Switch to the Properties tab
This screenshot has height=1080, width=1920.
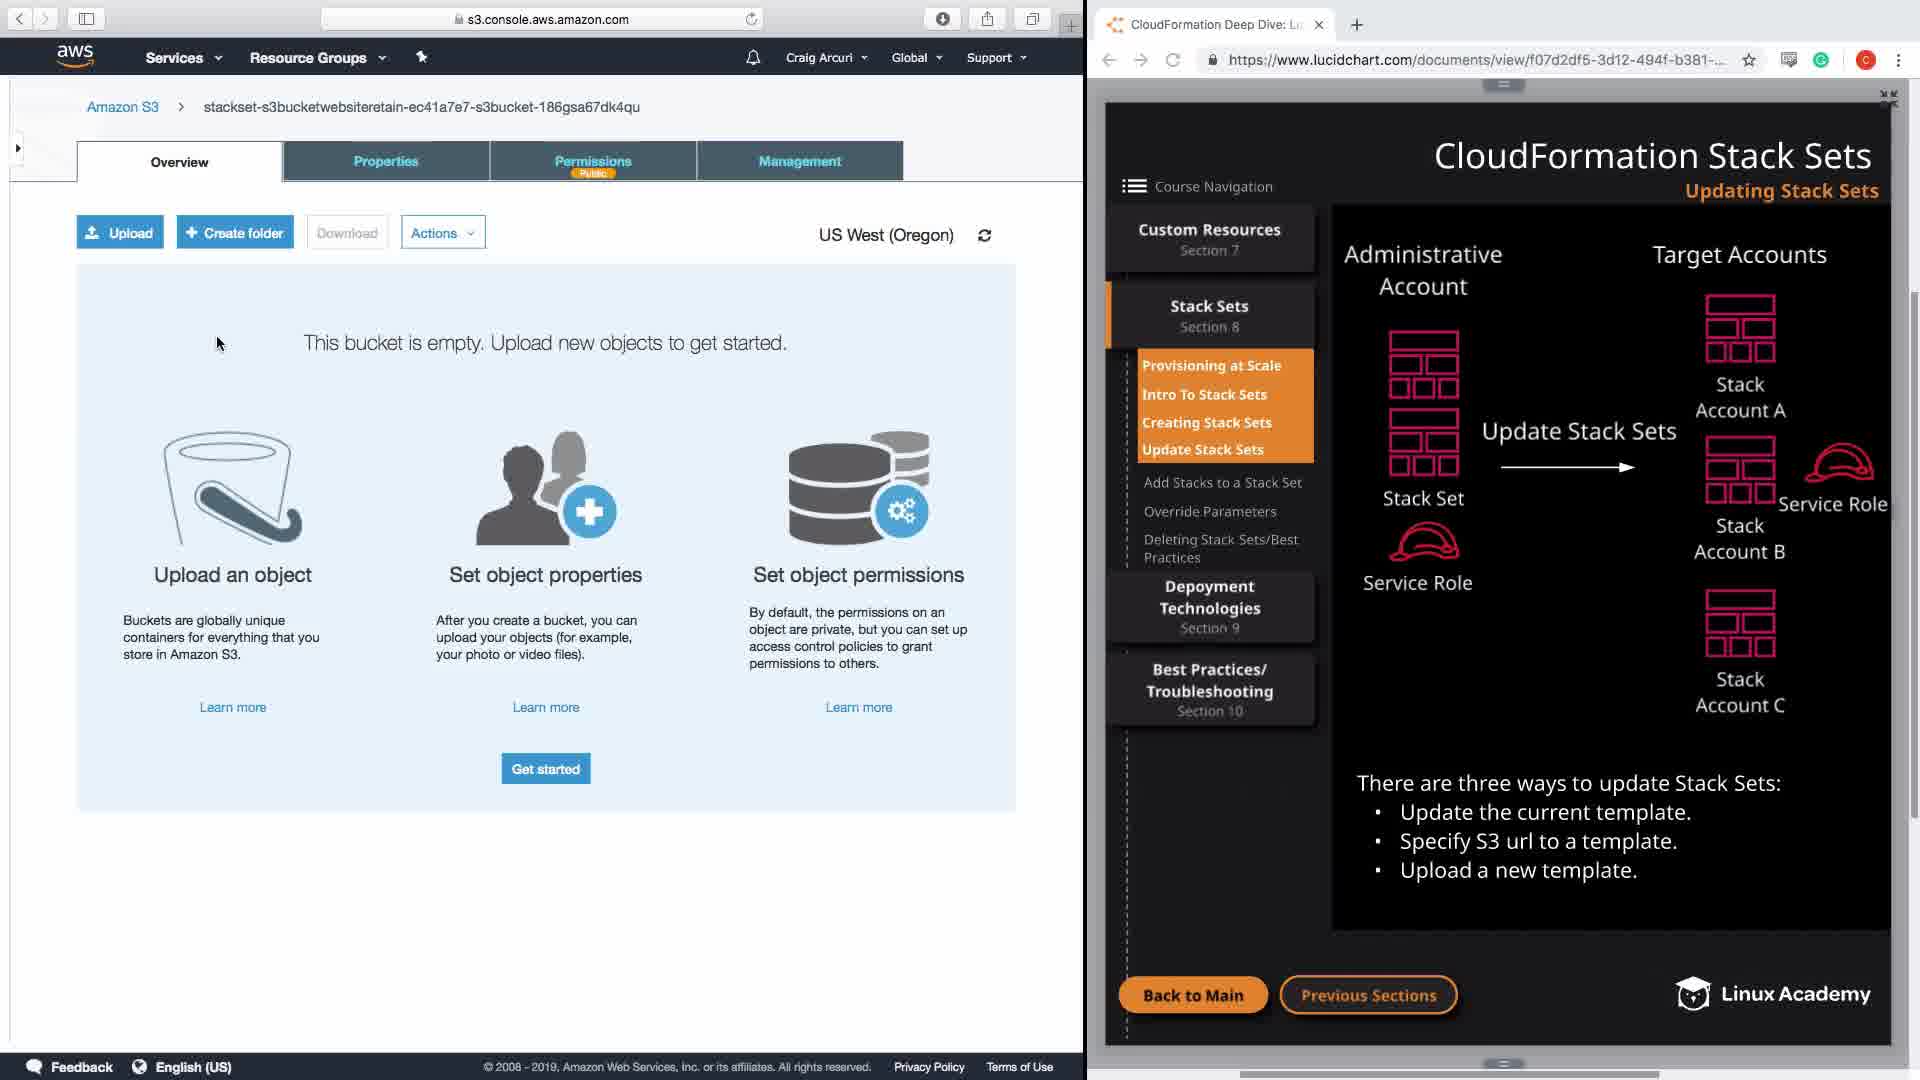point(386,161)
